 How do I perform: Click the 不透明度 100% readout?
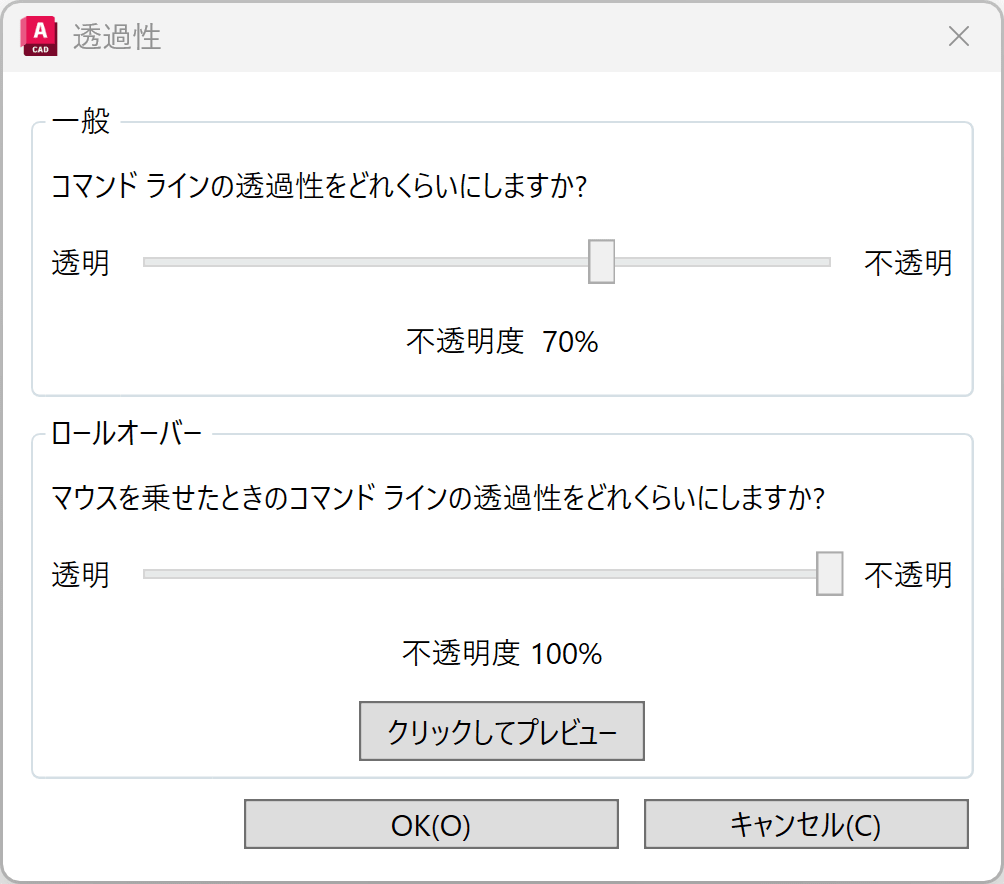click(502, 654)
